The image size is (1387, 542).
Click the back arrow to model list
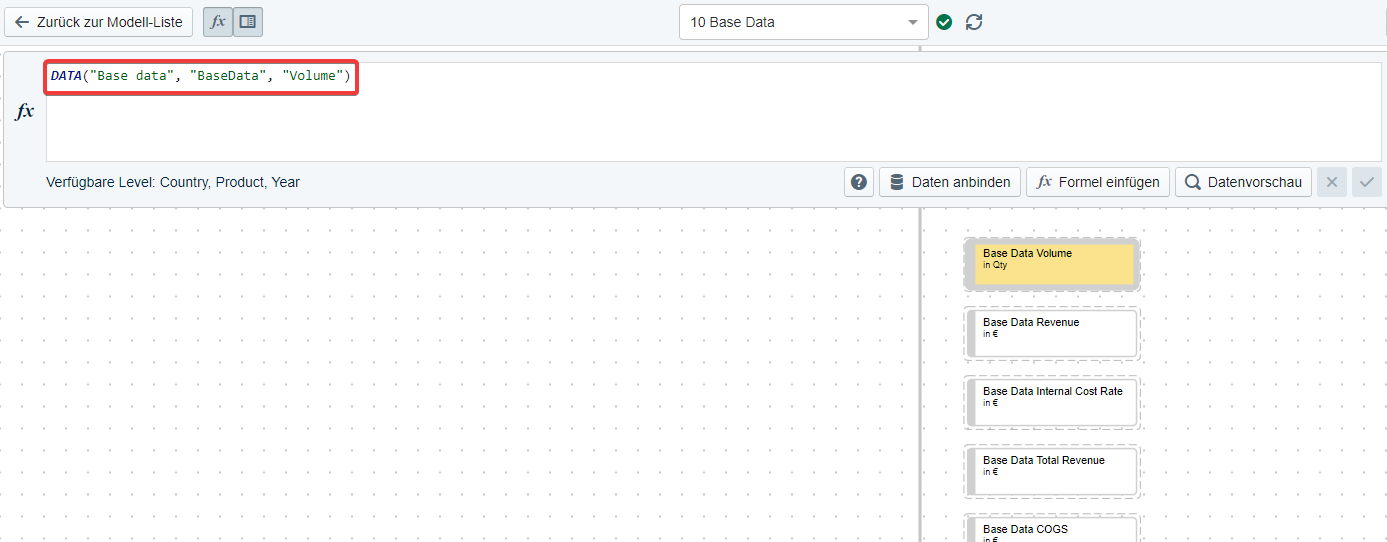pyautogui.click(x=22, y=22)
